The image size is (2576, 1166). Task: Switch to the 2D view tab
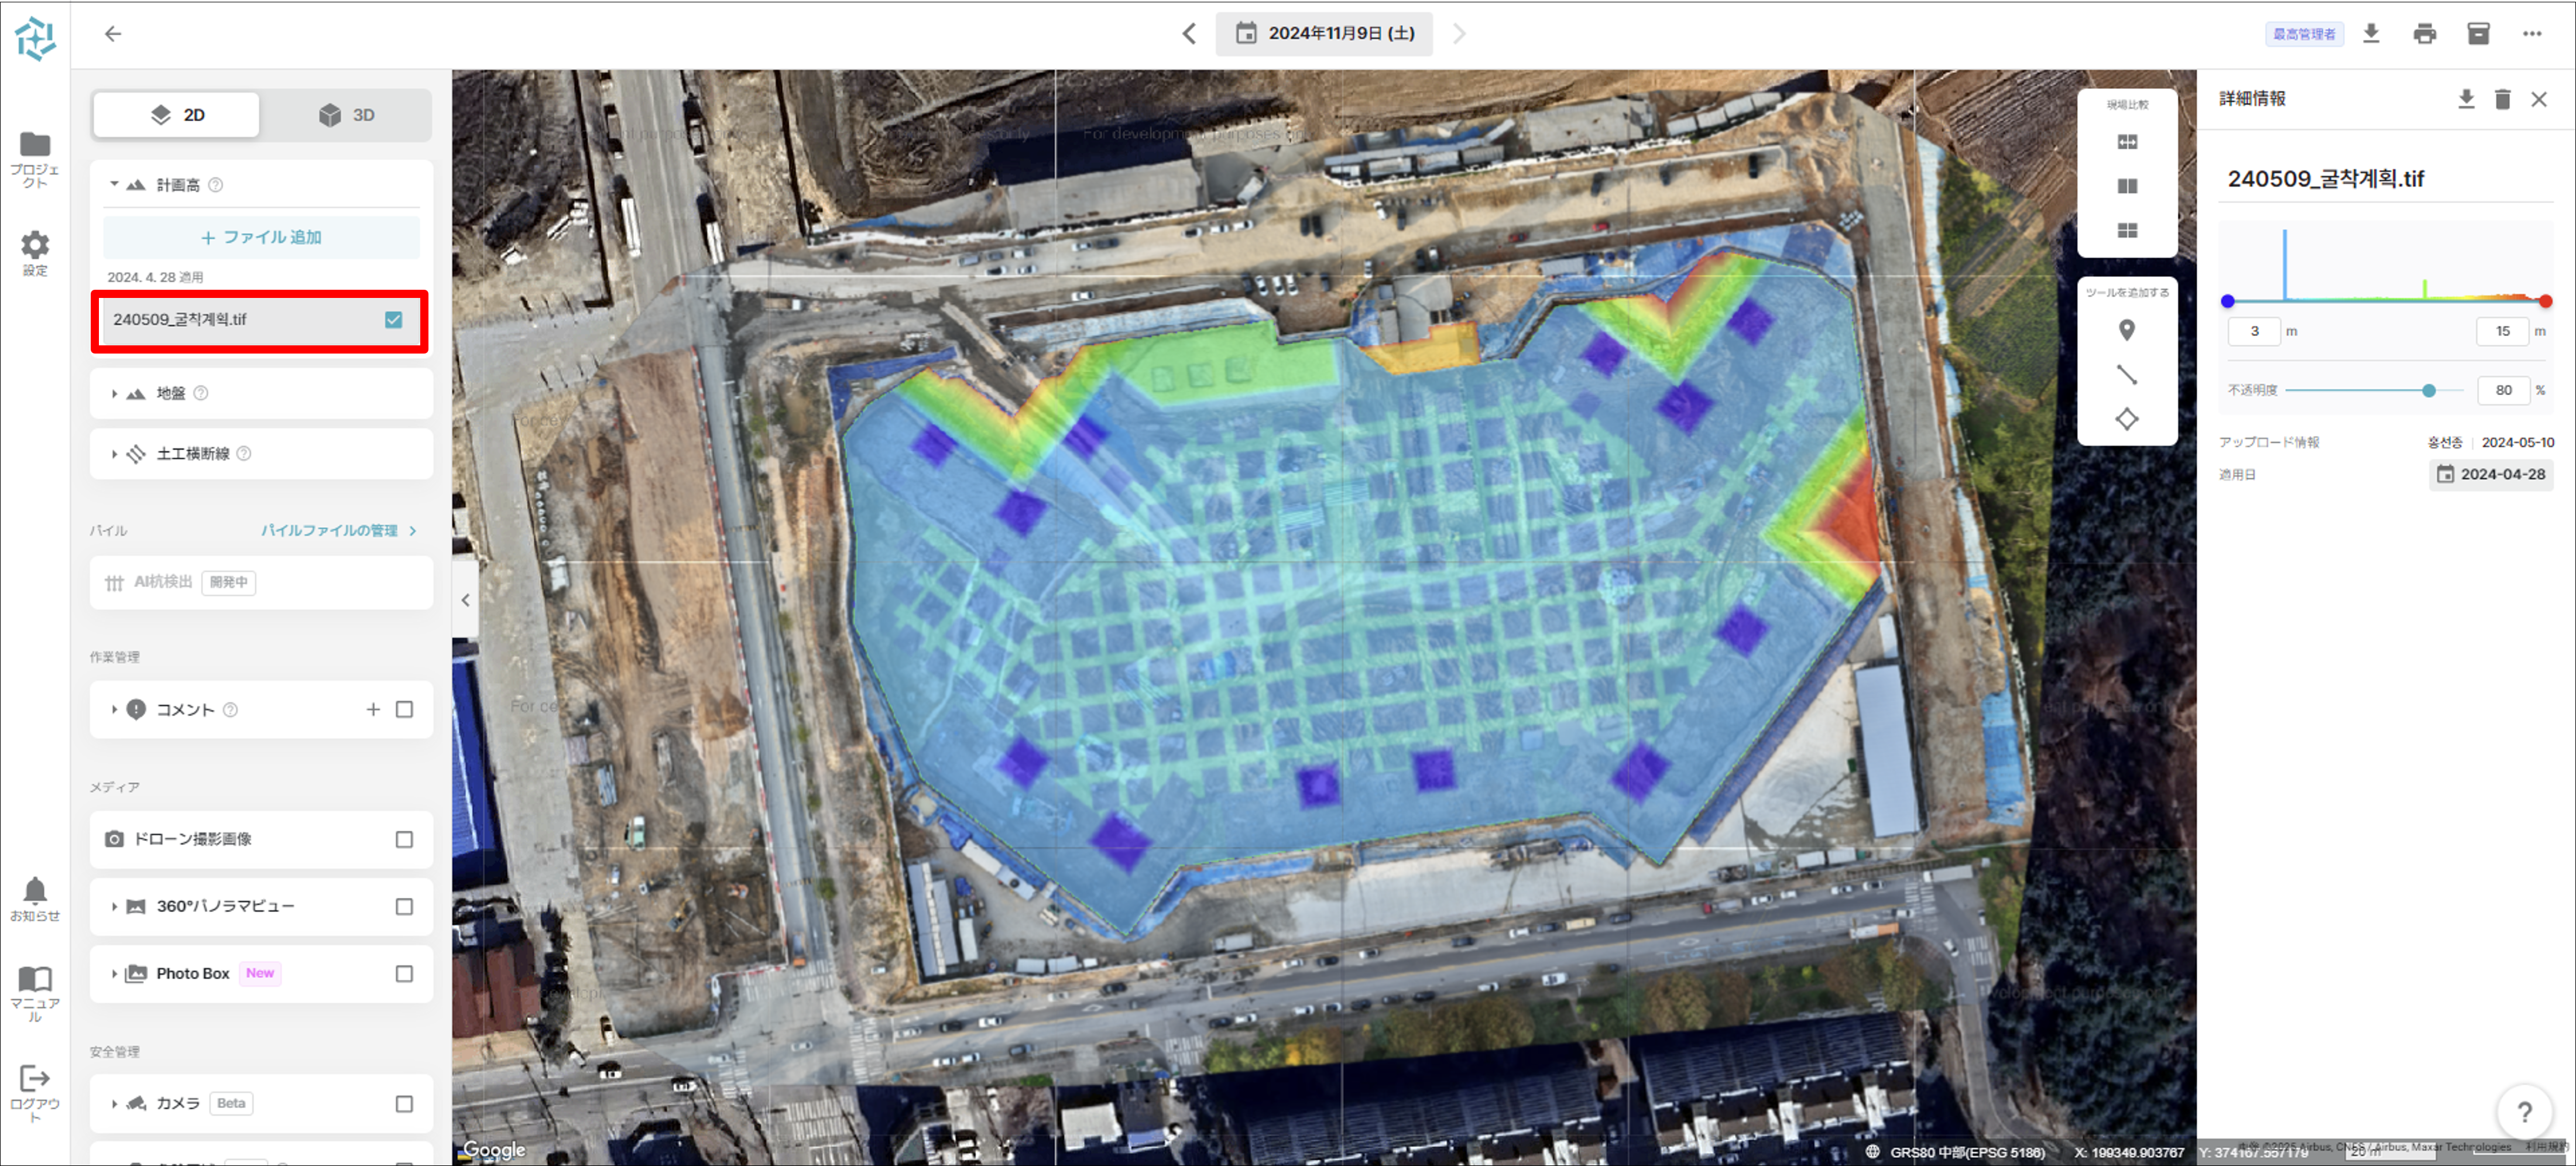[x=177, y=115]
